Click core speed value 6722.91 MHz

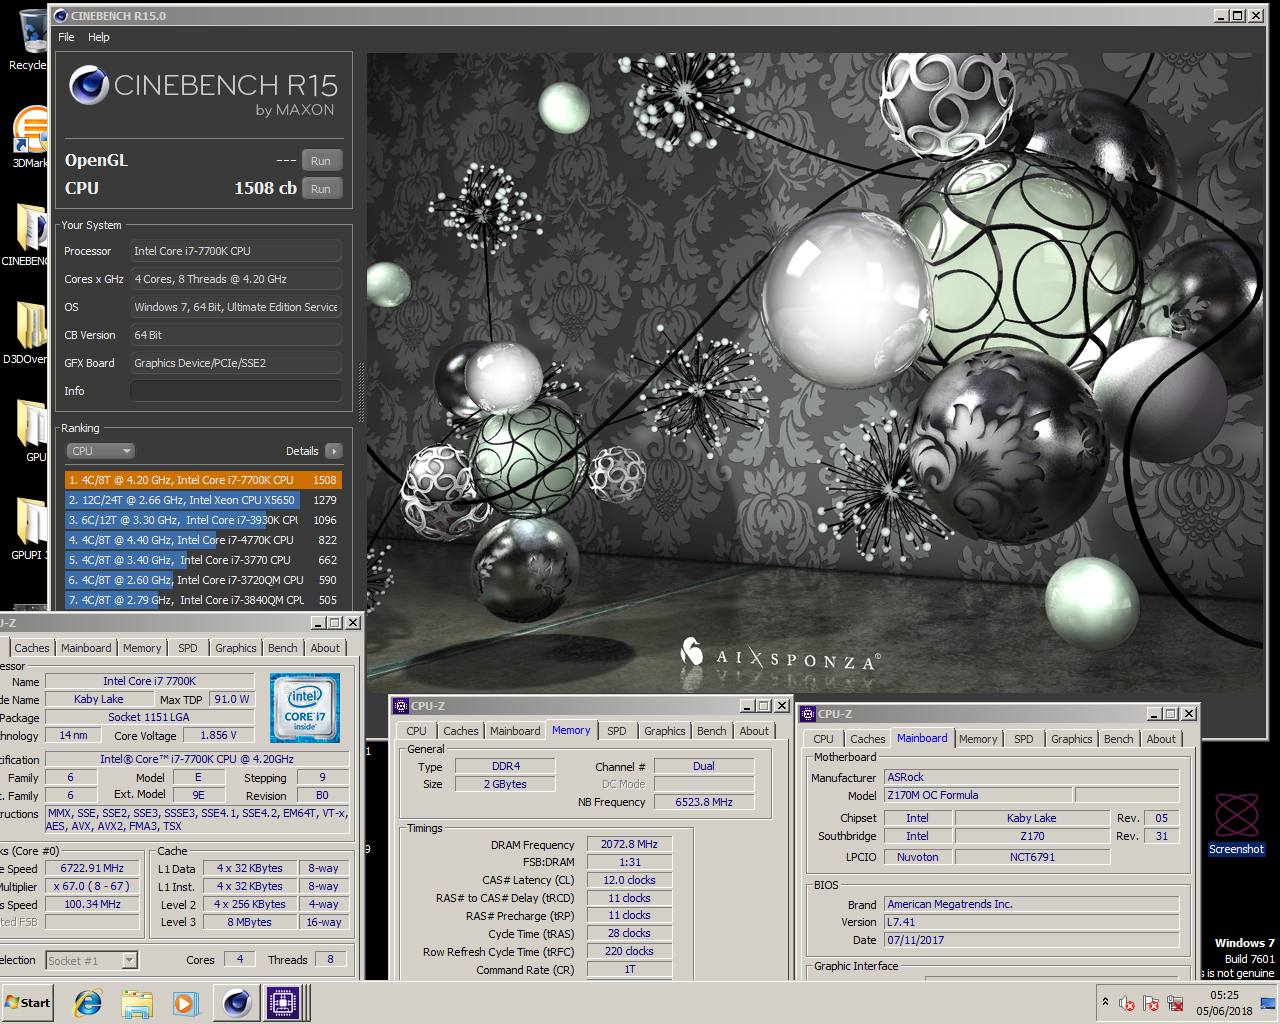(x=94, y=868)
